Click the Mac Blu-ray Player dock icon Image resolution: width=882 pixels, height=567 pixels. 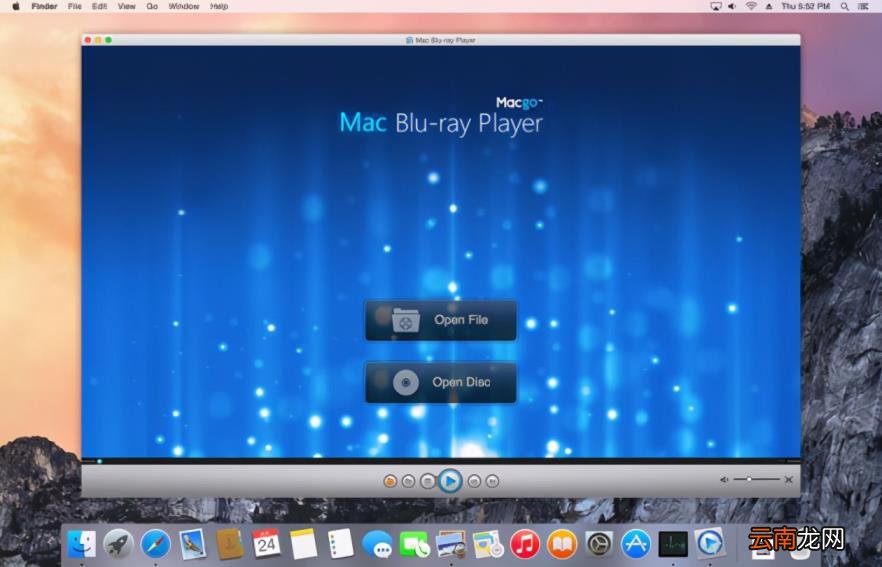pos(709,543)
